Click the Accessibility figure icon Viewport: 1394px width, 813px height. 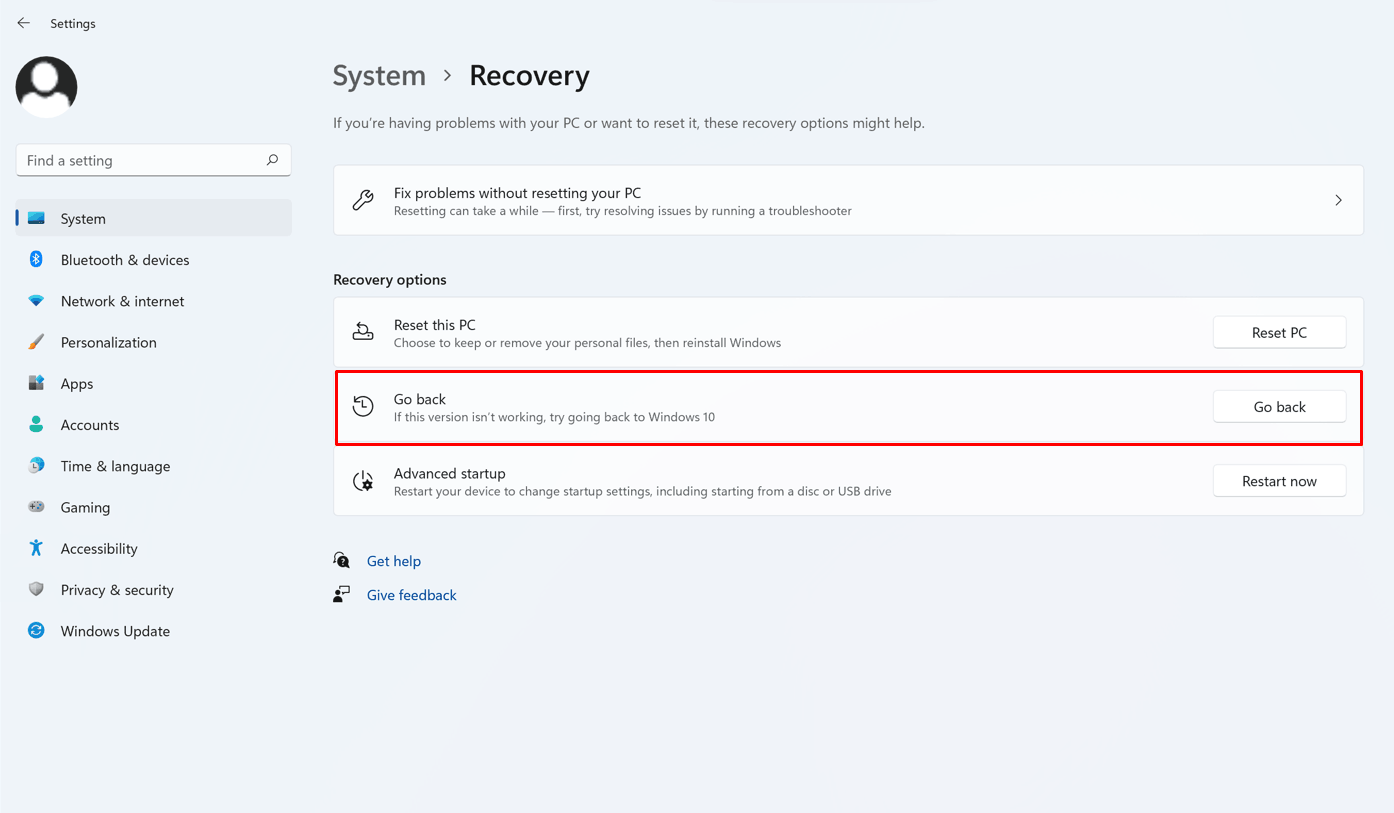click(36, 548)
